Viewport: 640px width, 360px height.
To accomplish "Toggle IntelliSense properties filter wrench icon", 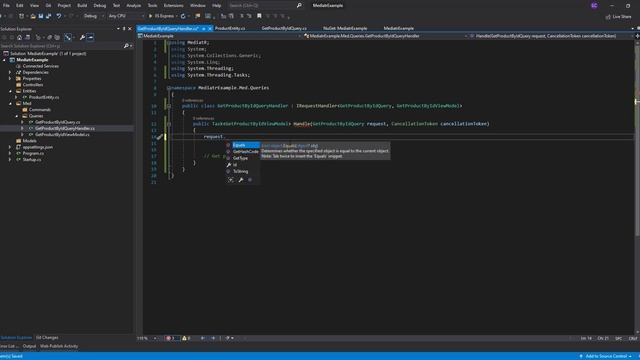I will pyautogui.click(x=241, y=180).
